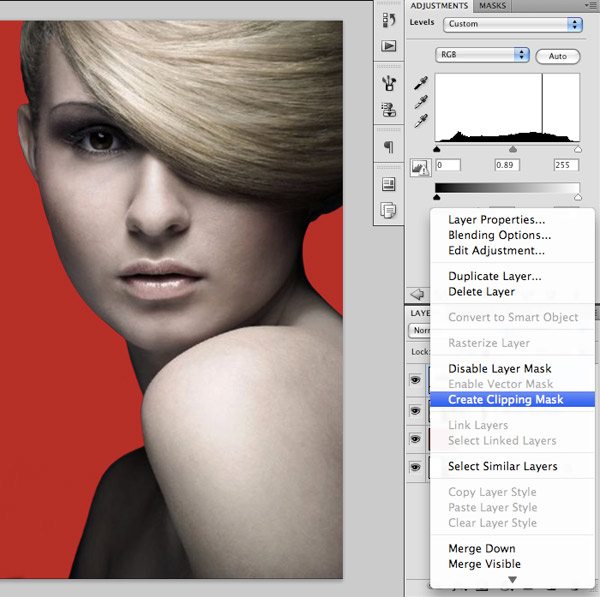Open the Actions panel play icon
The image size is (600, 597).
point(389,46)
